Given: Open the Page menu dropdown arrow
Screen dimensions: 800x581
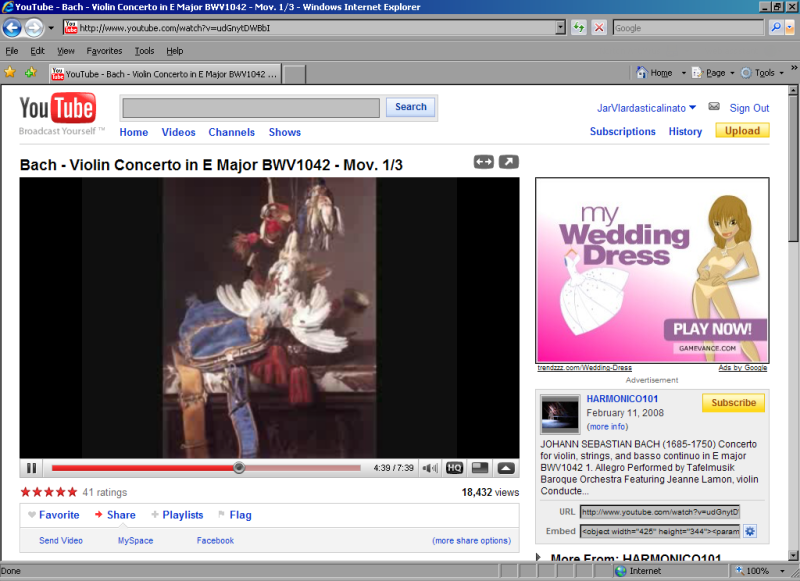Looking at the screenshot, I should click(x=732, y=73).
